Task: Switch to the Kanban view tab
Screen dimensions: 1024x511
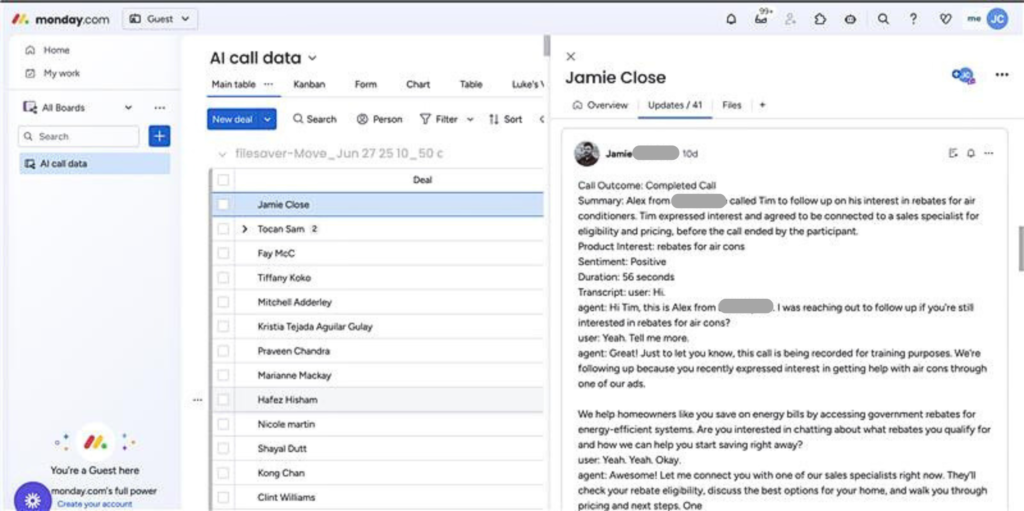Action: click(309, 85)
